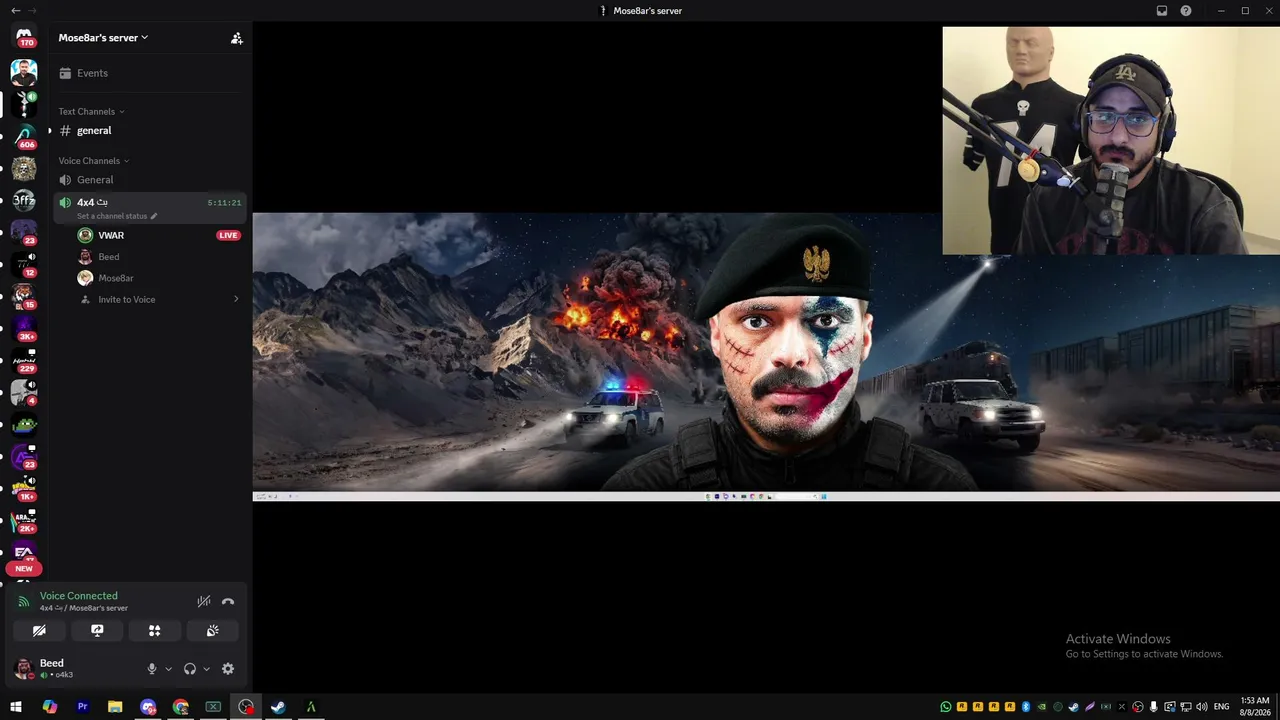Disconnect from voice with the hang-up icon
1280x720 pixels.
[x=228, y=601]
